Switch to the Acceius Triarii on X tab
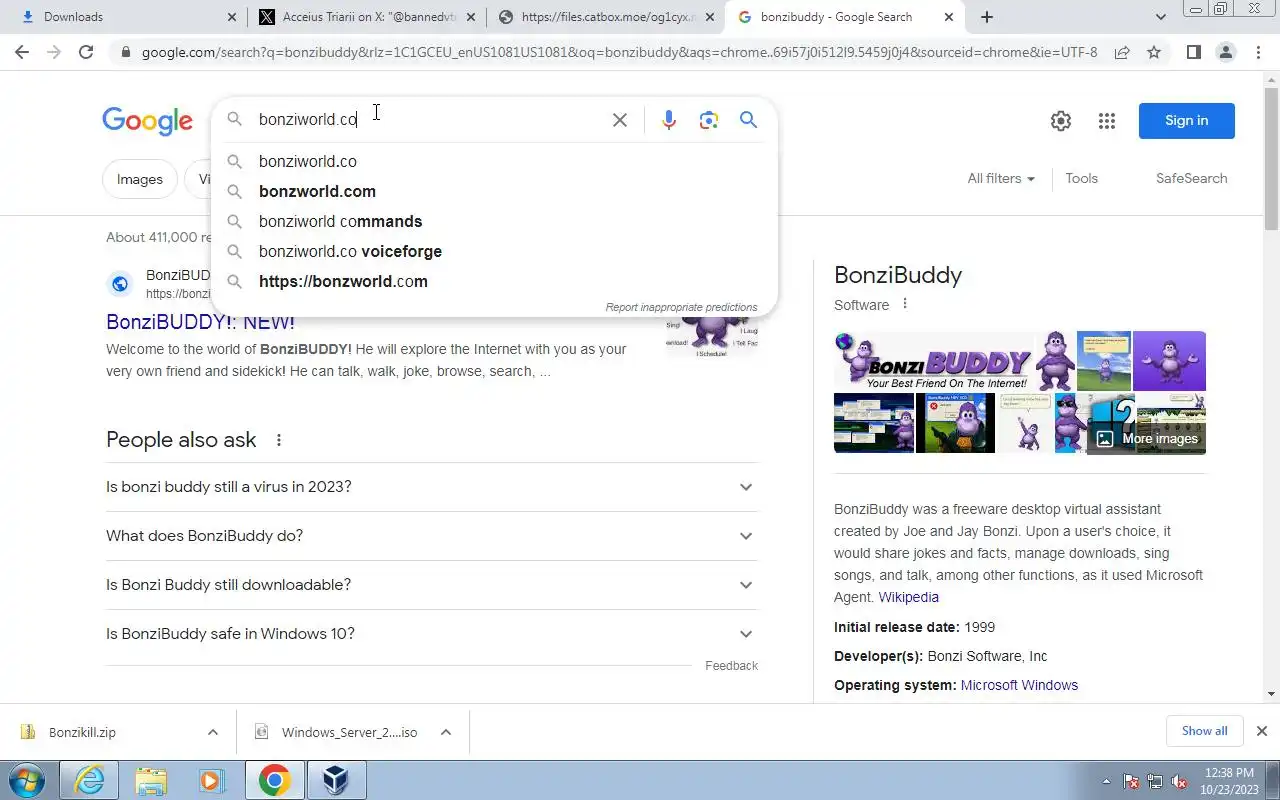 click(366, 17)
